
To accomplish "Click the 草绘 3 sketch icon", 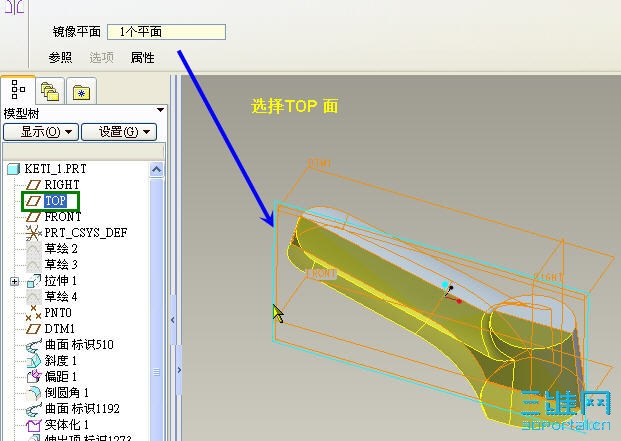I will pyautogui.click(x=33, y=265).
